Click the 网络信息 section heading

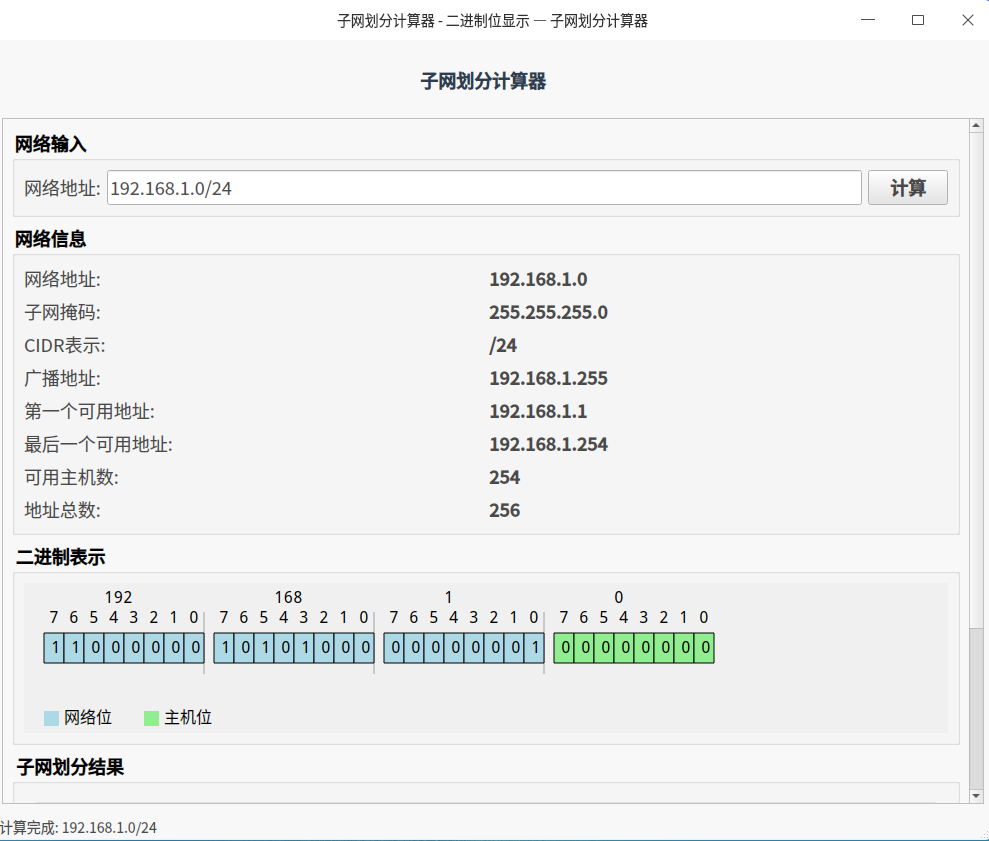pyautogui.click(x=51, y=239)
